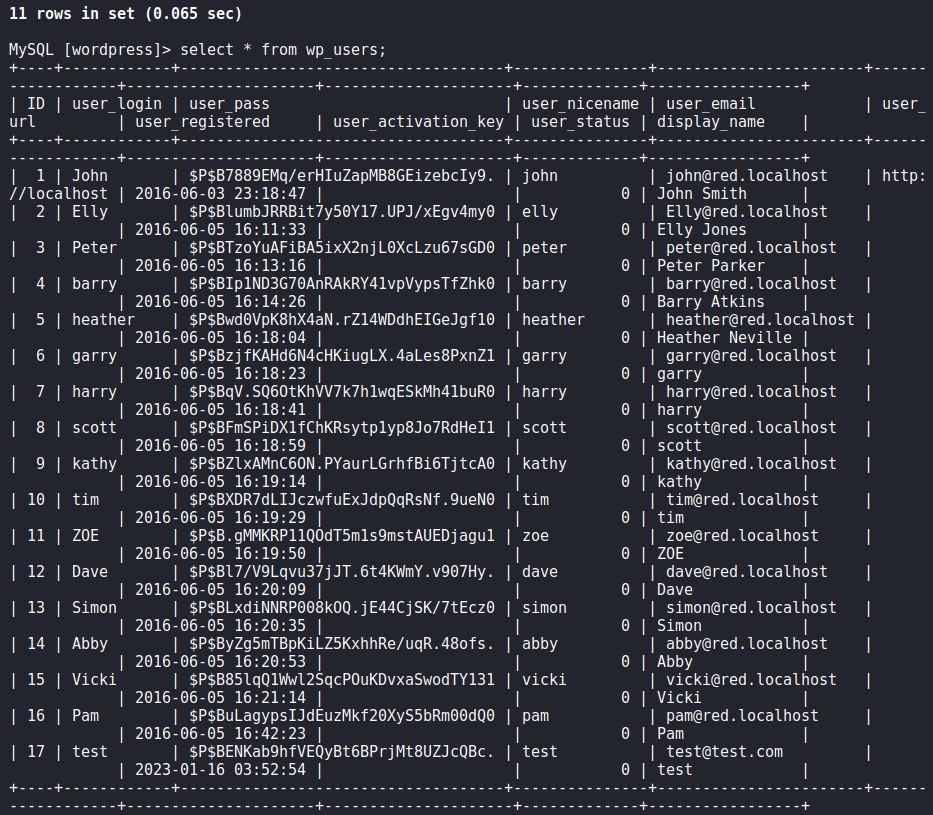The image size is (933, 815).
Task: Click the 'Peter Parker' display name
Action: (x=710, y=266)
